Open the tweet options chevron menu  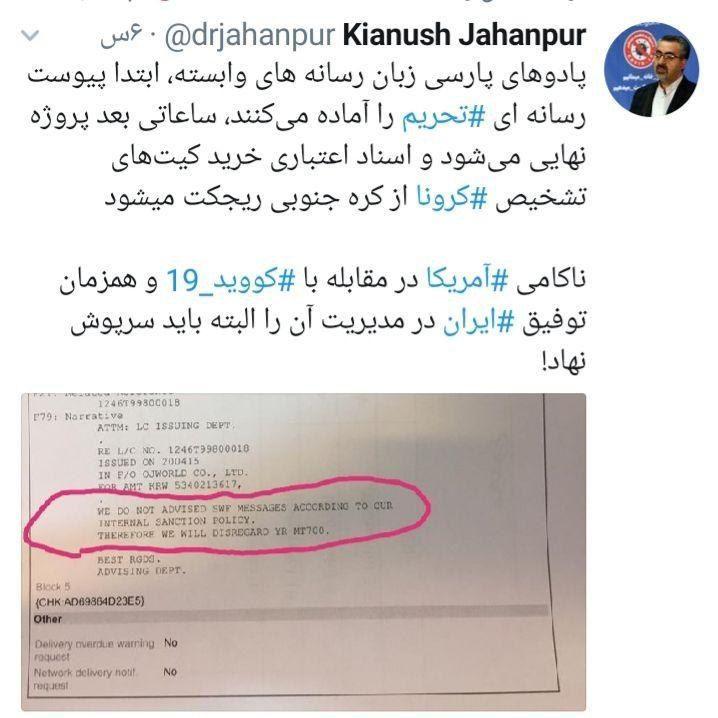(30, 35)
